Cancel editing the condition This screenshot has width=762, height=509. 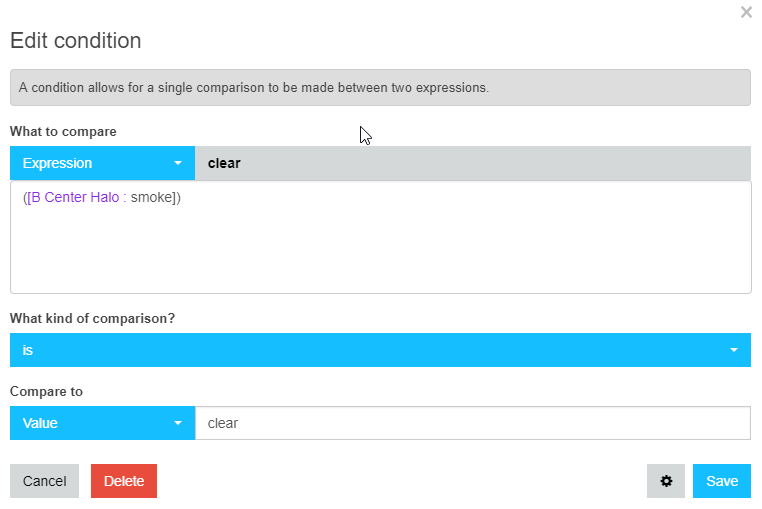pyautogui.click(x=44, y=481)
